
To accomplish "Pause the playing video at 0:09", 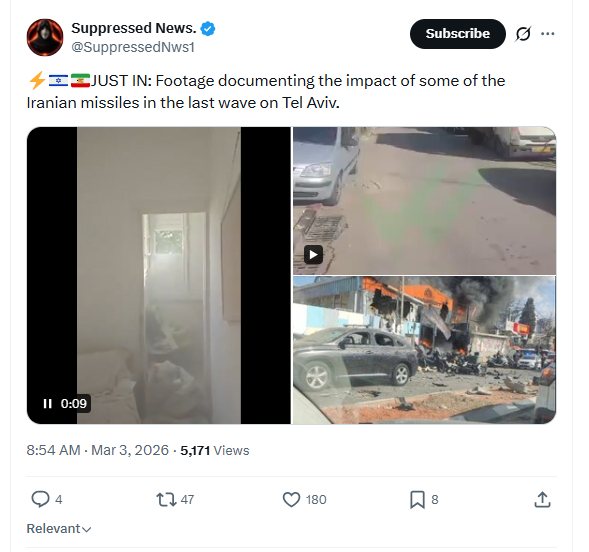I will tap(47, 404).
